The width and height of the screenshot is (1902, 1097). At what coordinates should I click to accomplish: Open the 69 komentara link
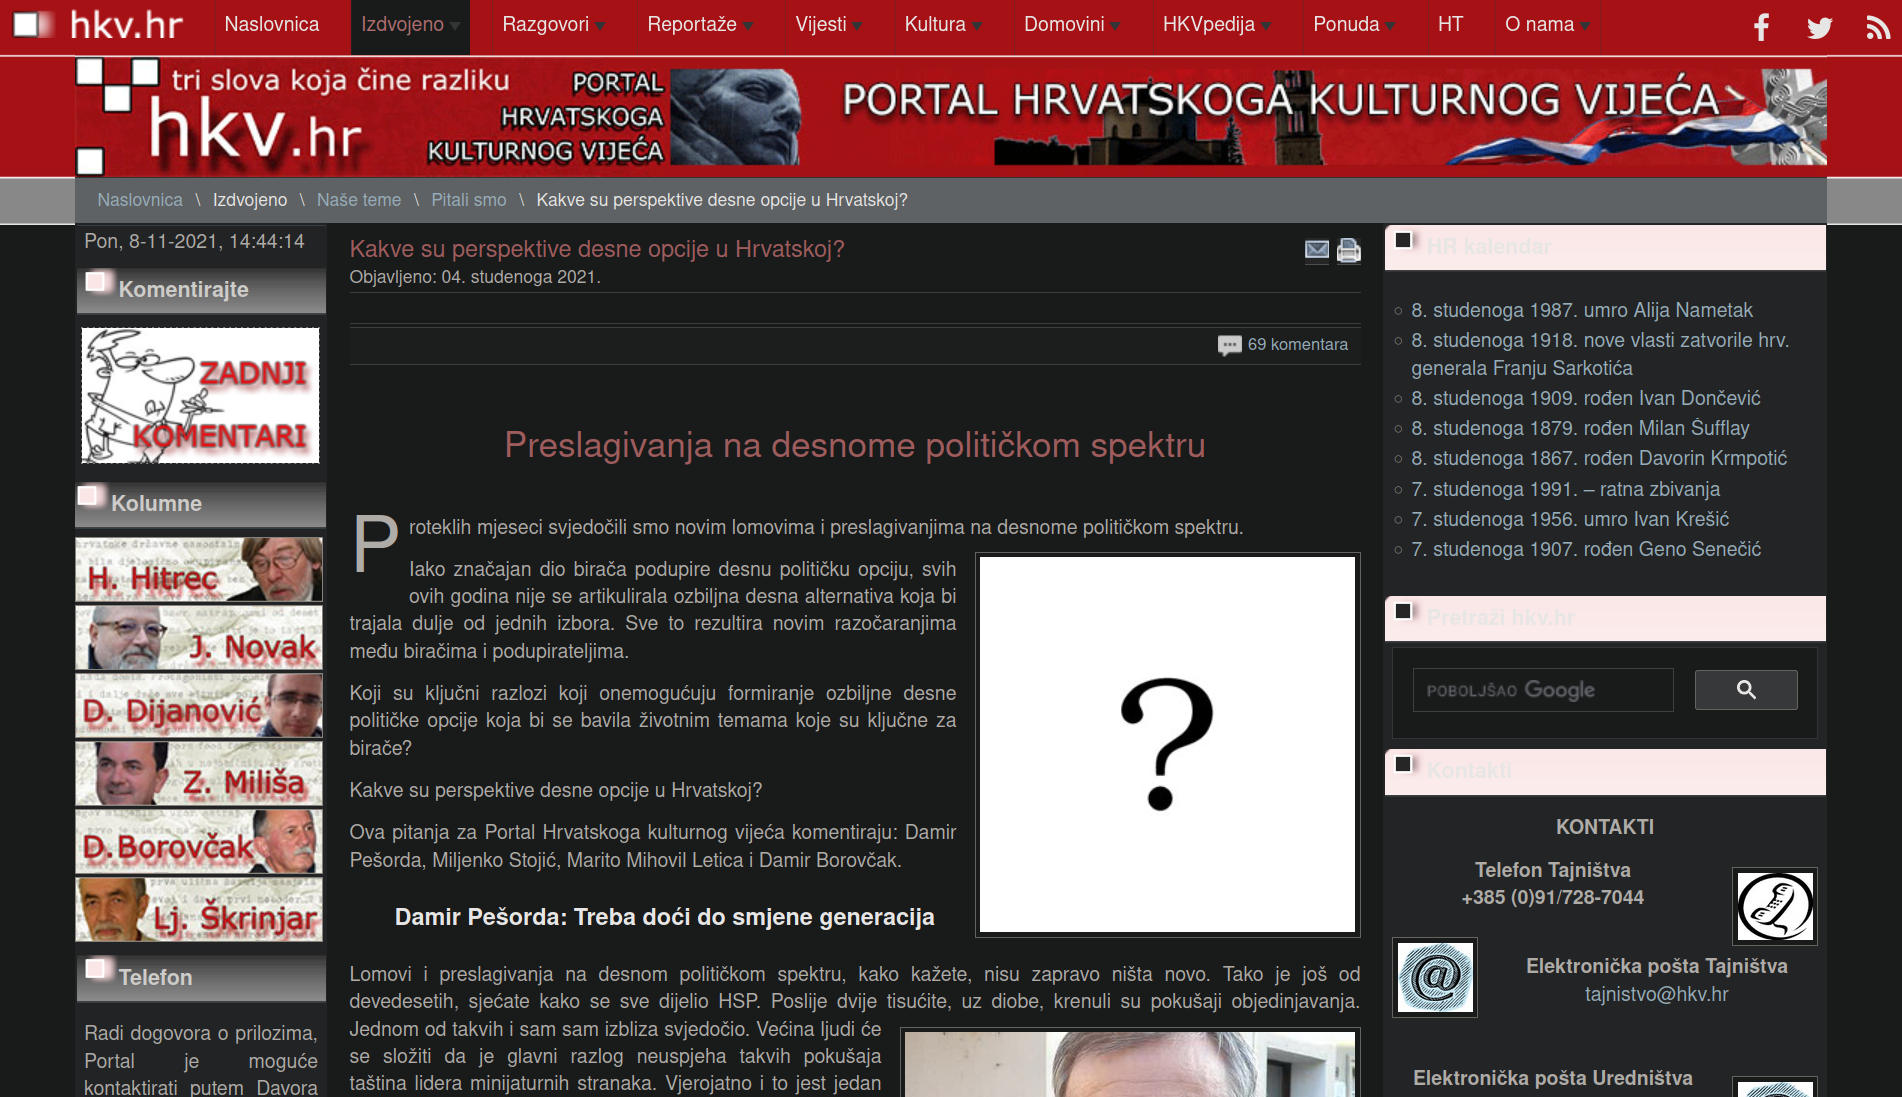(x=1297, y=345)
